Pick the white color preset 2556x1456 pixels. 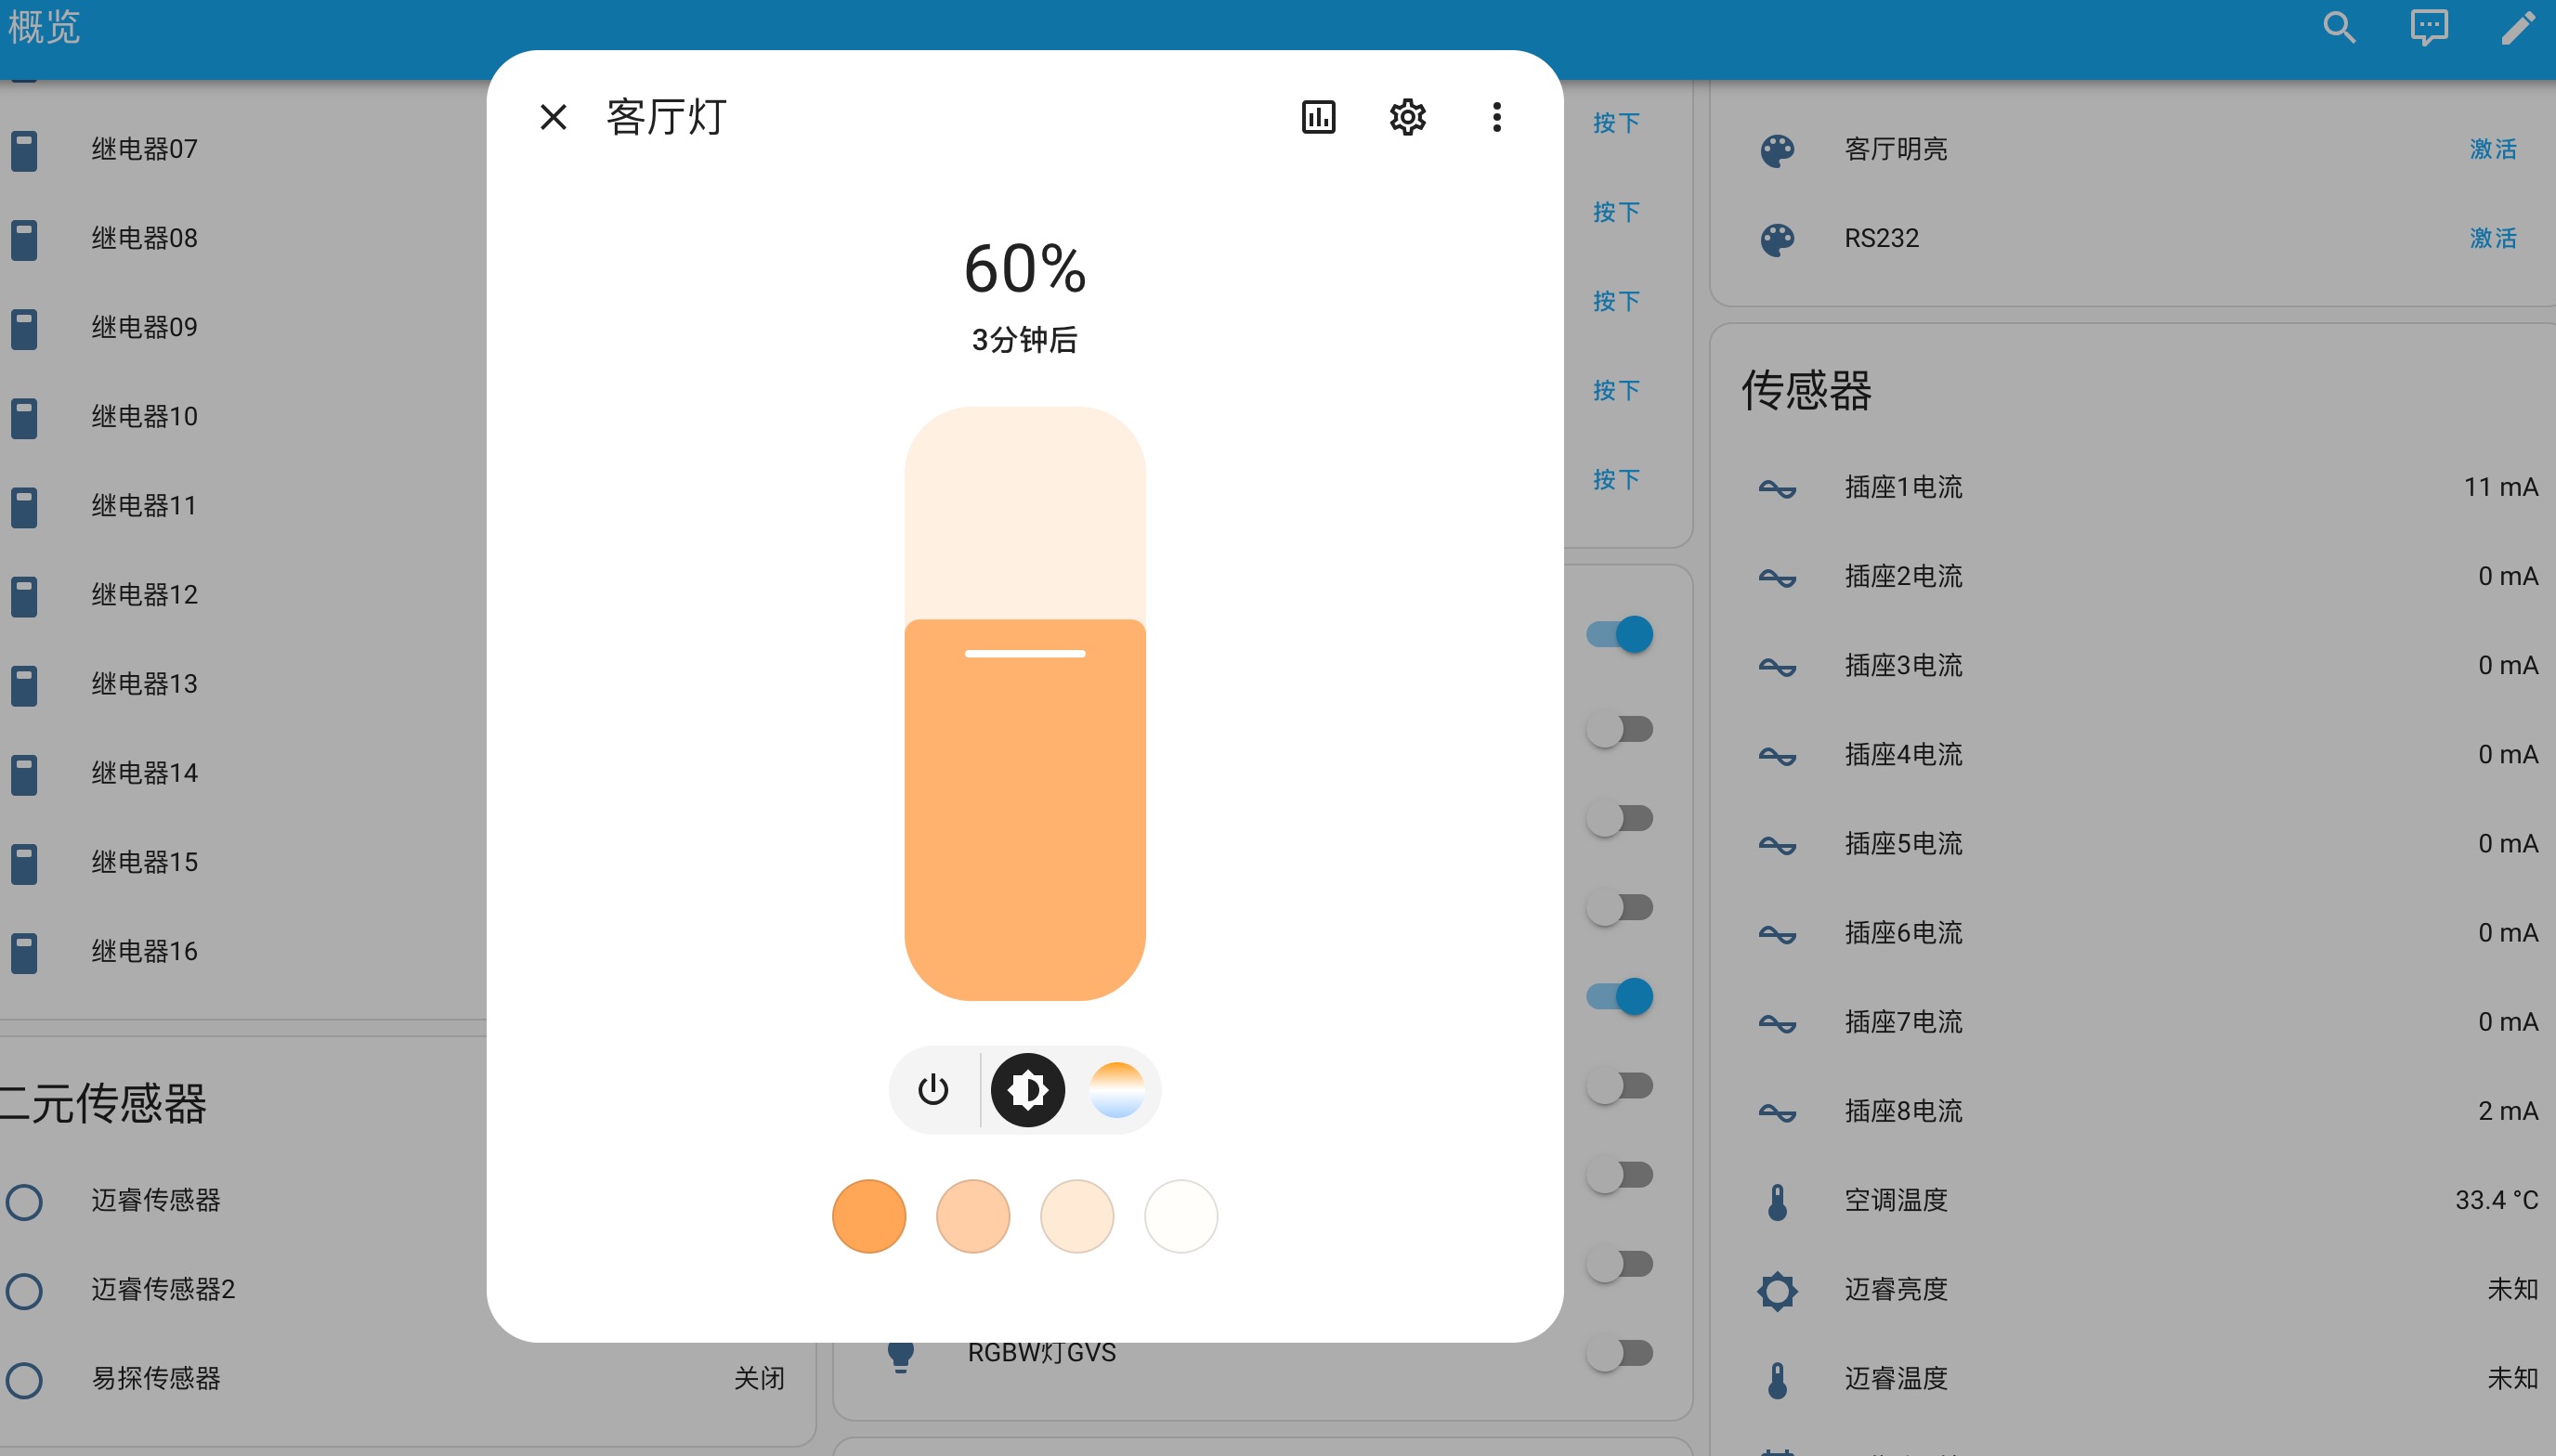1181,1216
